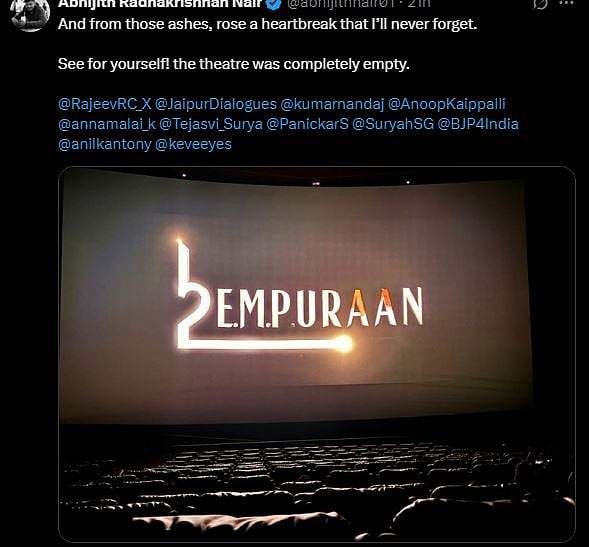Open the Grok icon on the tweet
Viewport: 589px width, 547px height.
(540, 4)
